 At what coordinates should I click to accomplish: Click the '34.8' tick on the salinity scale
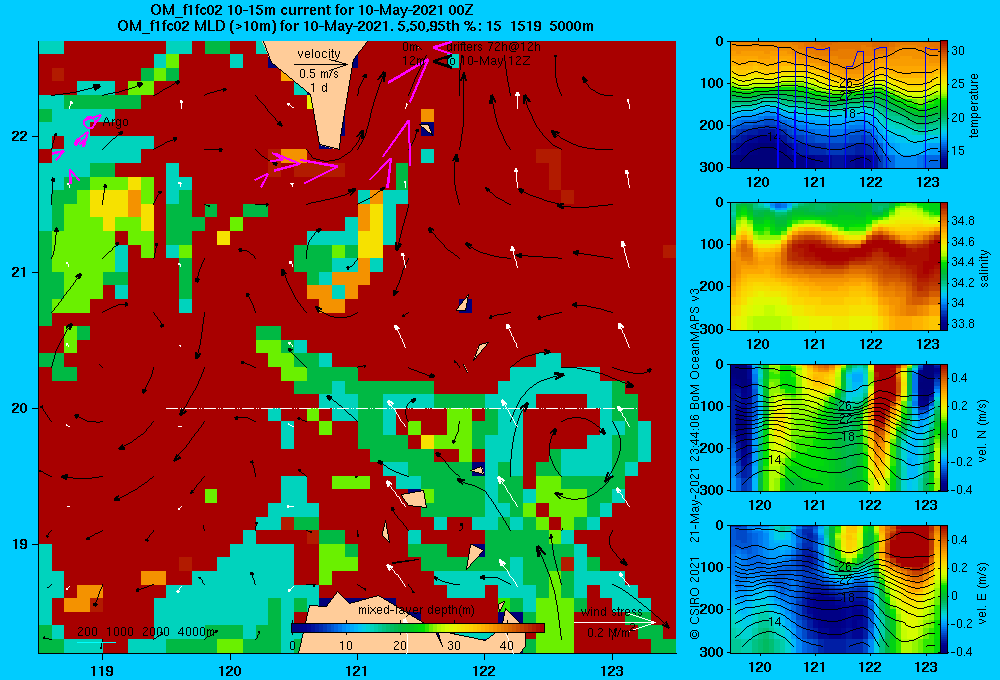[x=962, y=221]
